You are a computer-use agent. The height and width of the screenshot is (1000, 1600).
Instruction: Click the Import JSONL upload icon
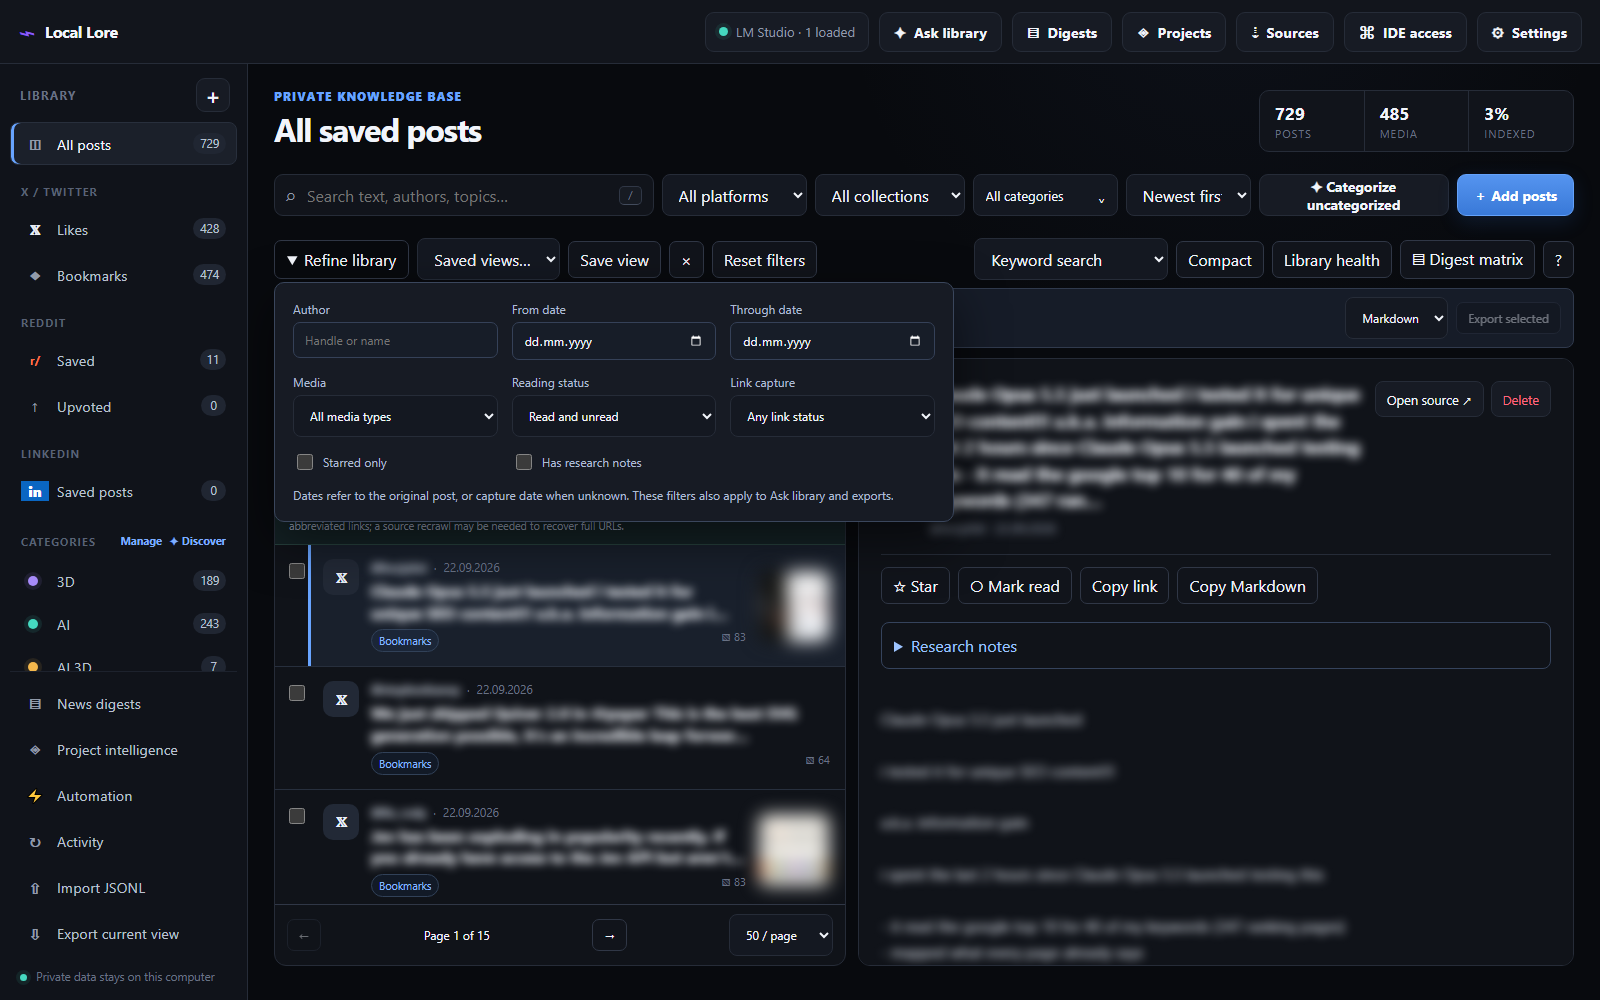pos(35,888)
